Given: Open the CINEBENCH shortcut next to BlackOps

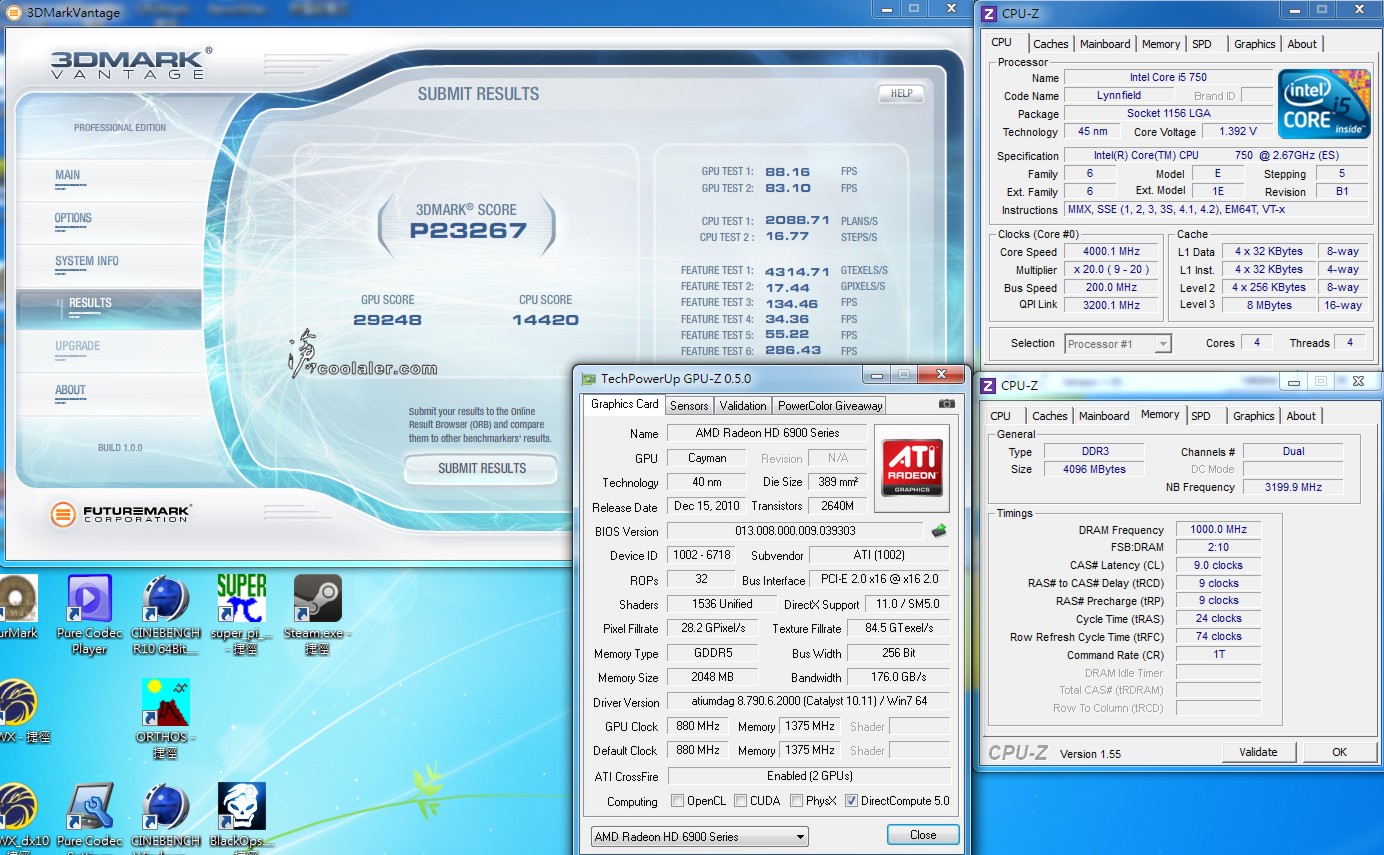Looking at the screenshot, I should [165, 816].
